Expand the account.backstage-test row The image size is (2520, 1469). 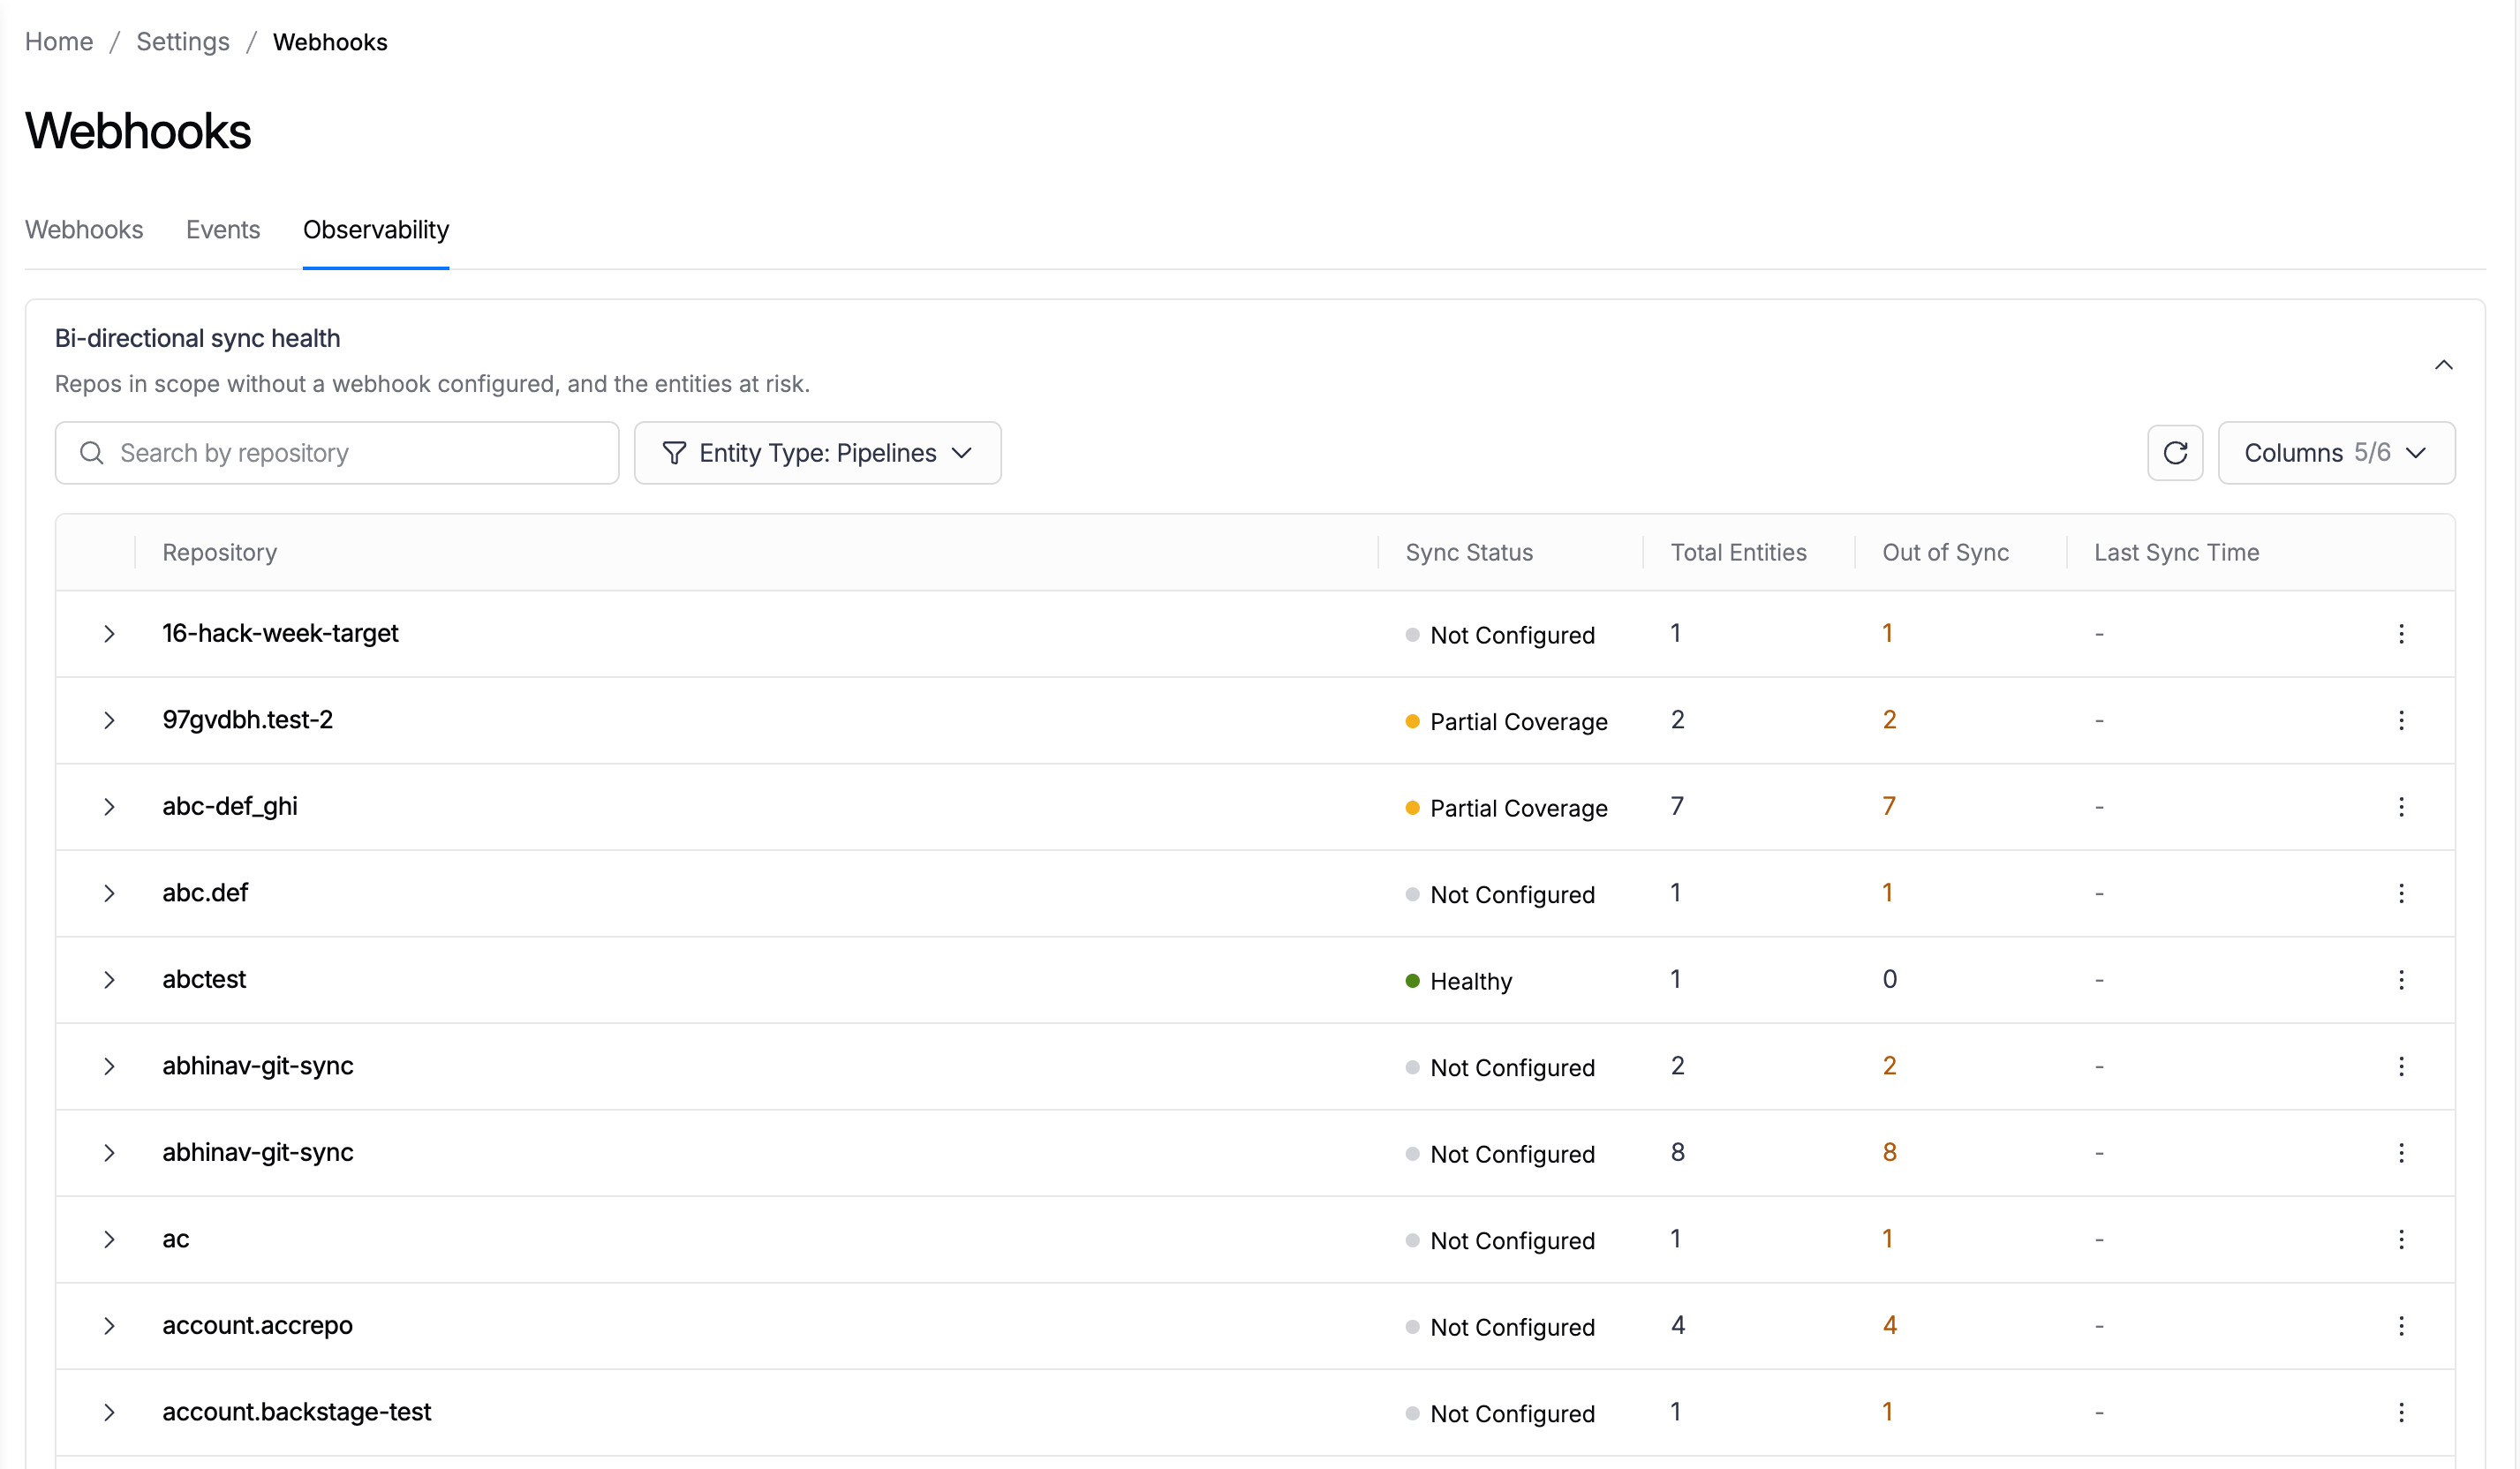point(109,1413)
